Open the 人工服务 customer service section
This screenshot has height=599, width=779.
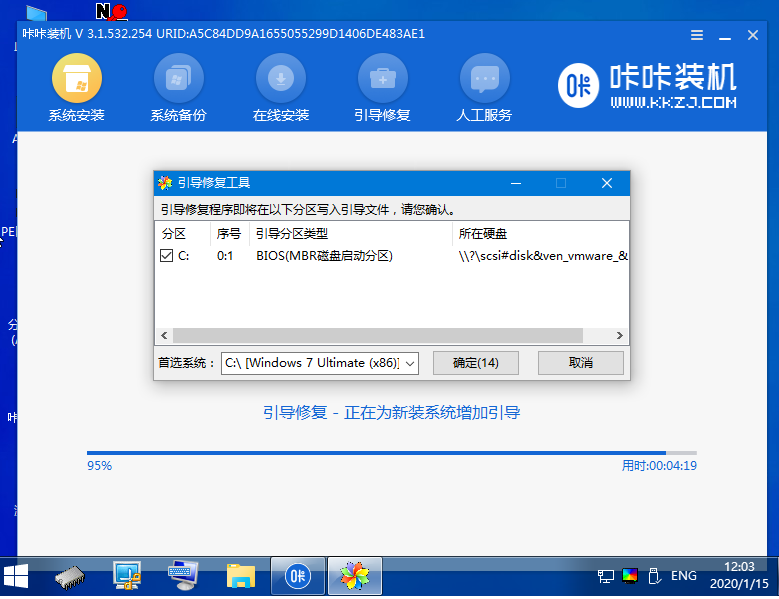(x=484, y=89)
